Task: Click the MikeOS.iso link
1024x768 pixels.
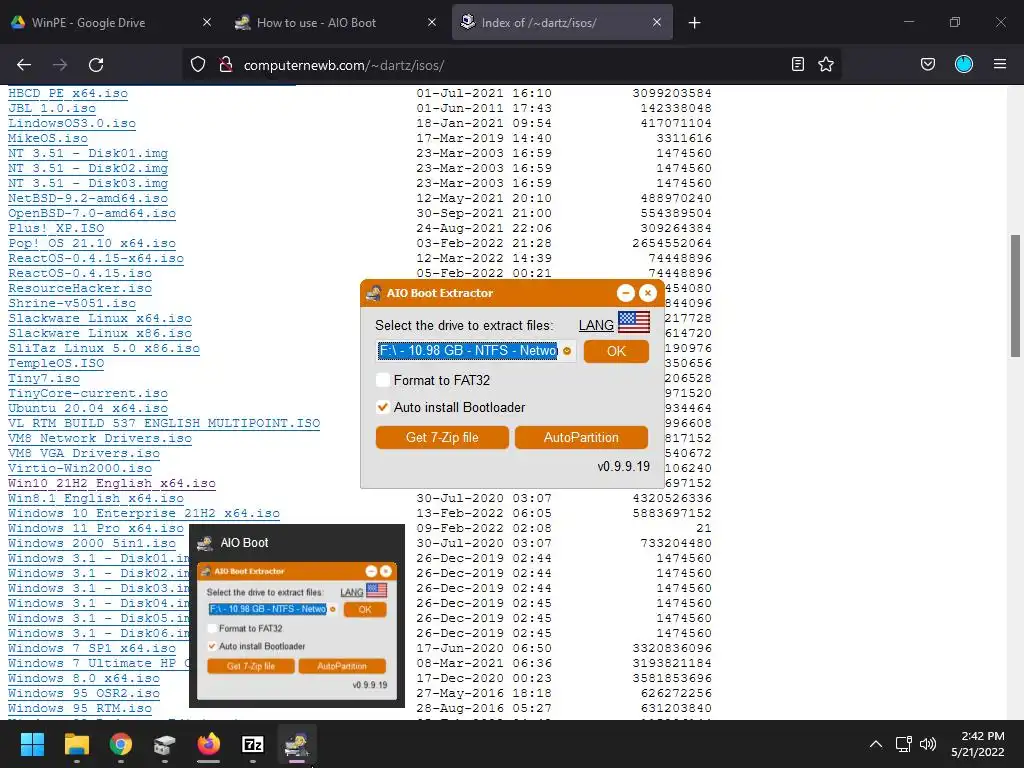Action: click(48, 138)
